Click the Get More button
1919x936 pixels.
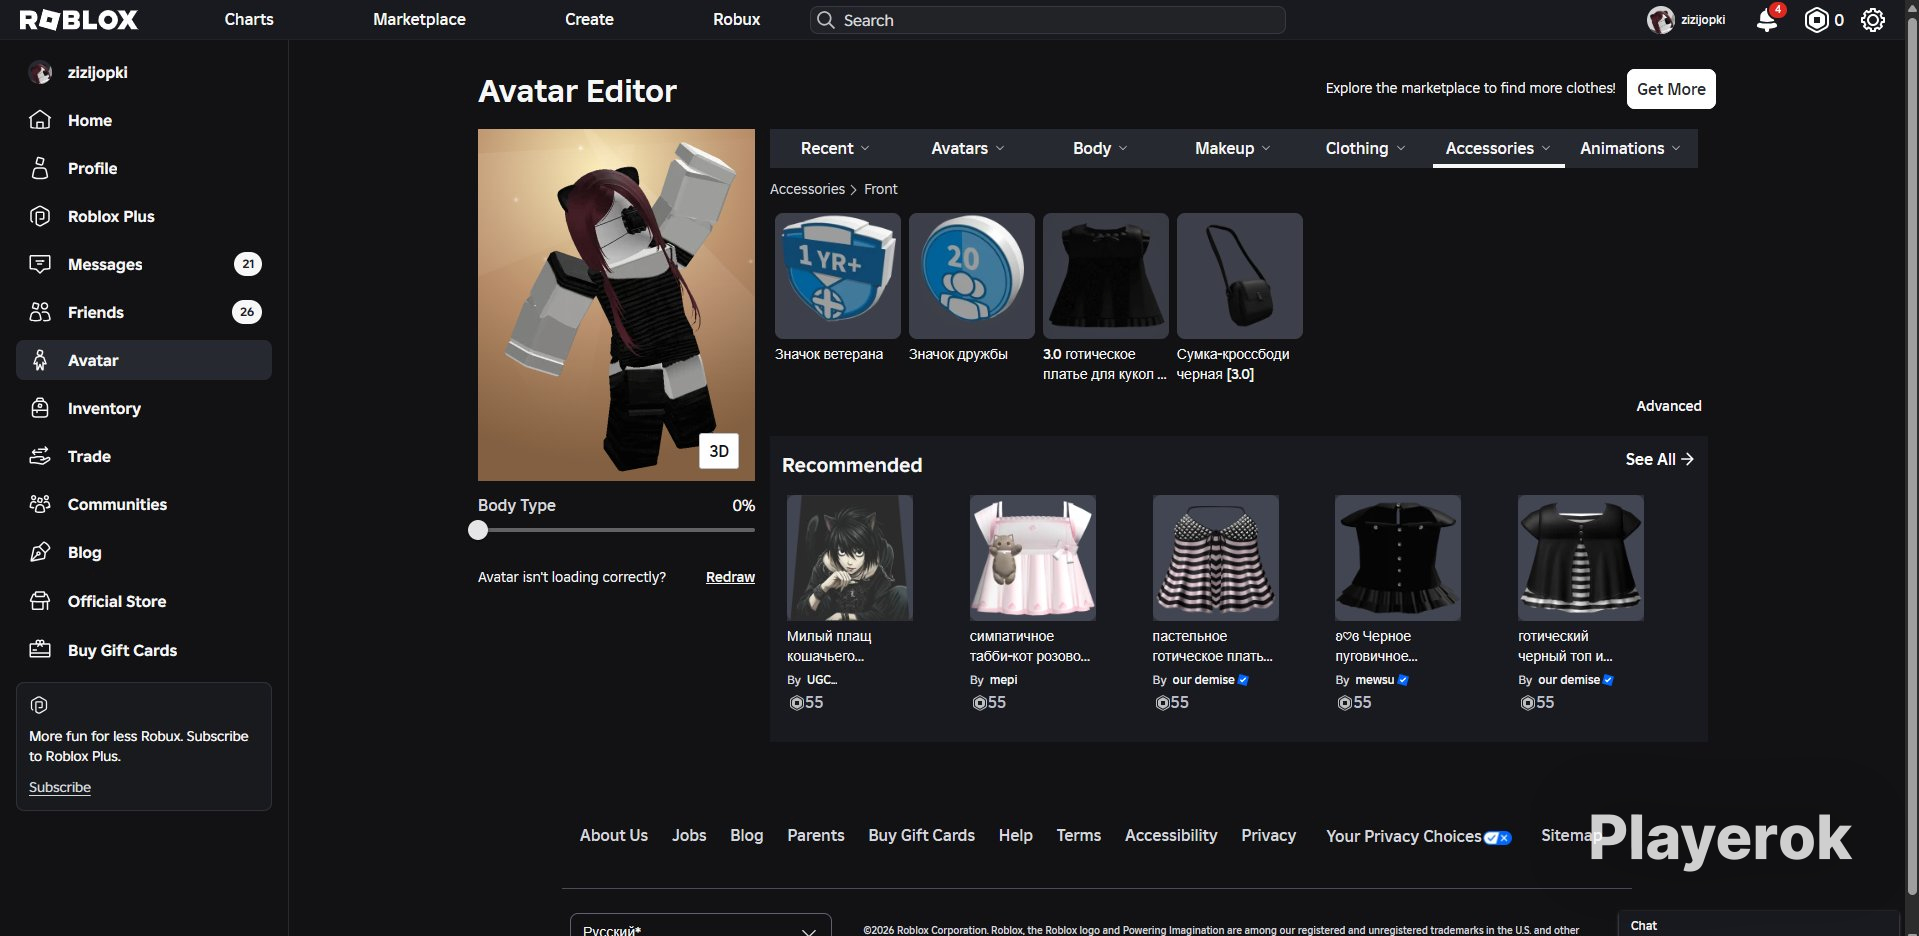click(x=1671, y=89)
